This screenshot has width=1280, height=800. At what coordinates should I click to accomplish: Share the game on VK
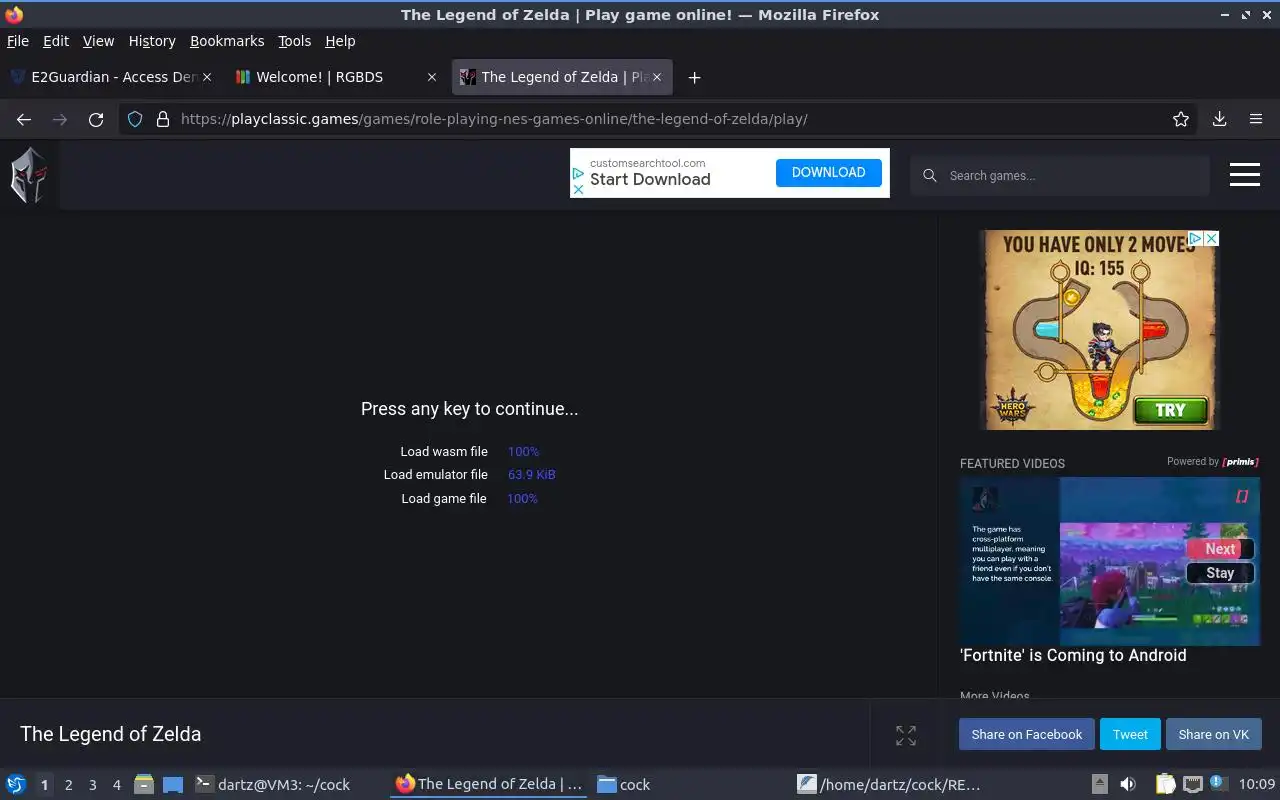[1213, 734]
